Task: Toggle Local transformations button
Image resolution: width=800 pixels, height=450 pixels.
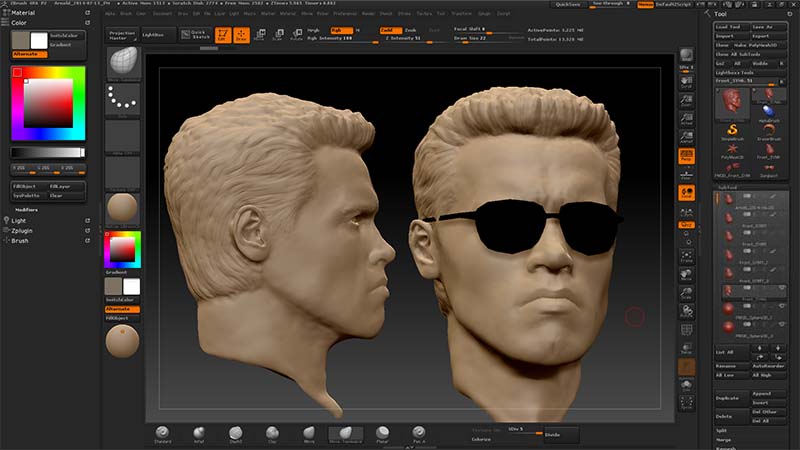Action: [686, 193]
